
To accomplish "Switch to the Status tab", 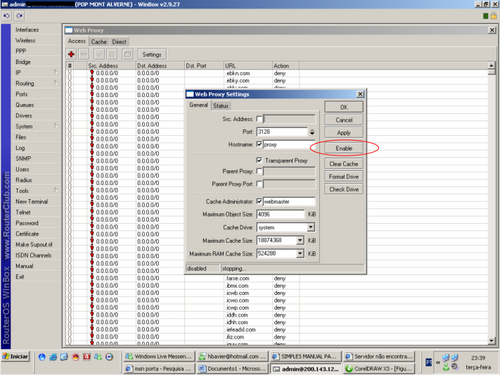I will pos(221,106).
